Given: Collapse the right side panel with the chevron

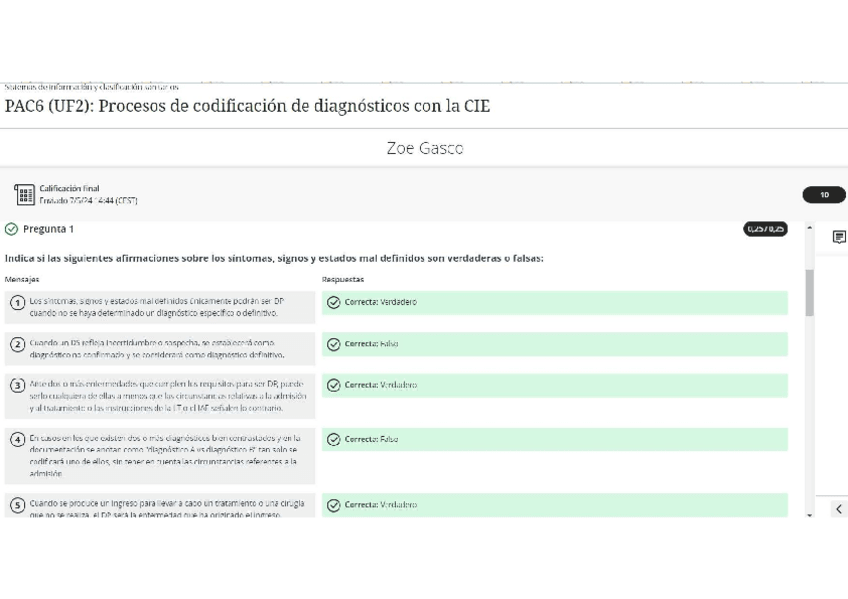Looking at the screenshot, I should 838,508.
